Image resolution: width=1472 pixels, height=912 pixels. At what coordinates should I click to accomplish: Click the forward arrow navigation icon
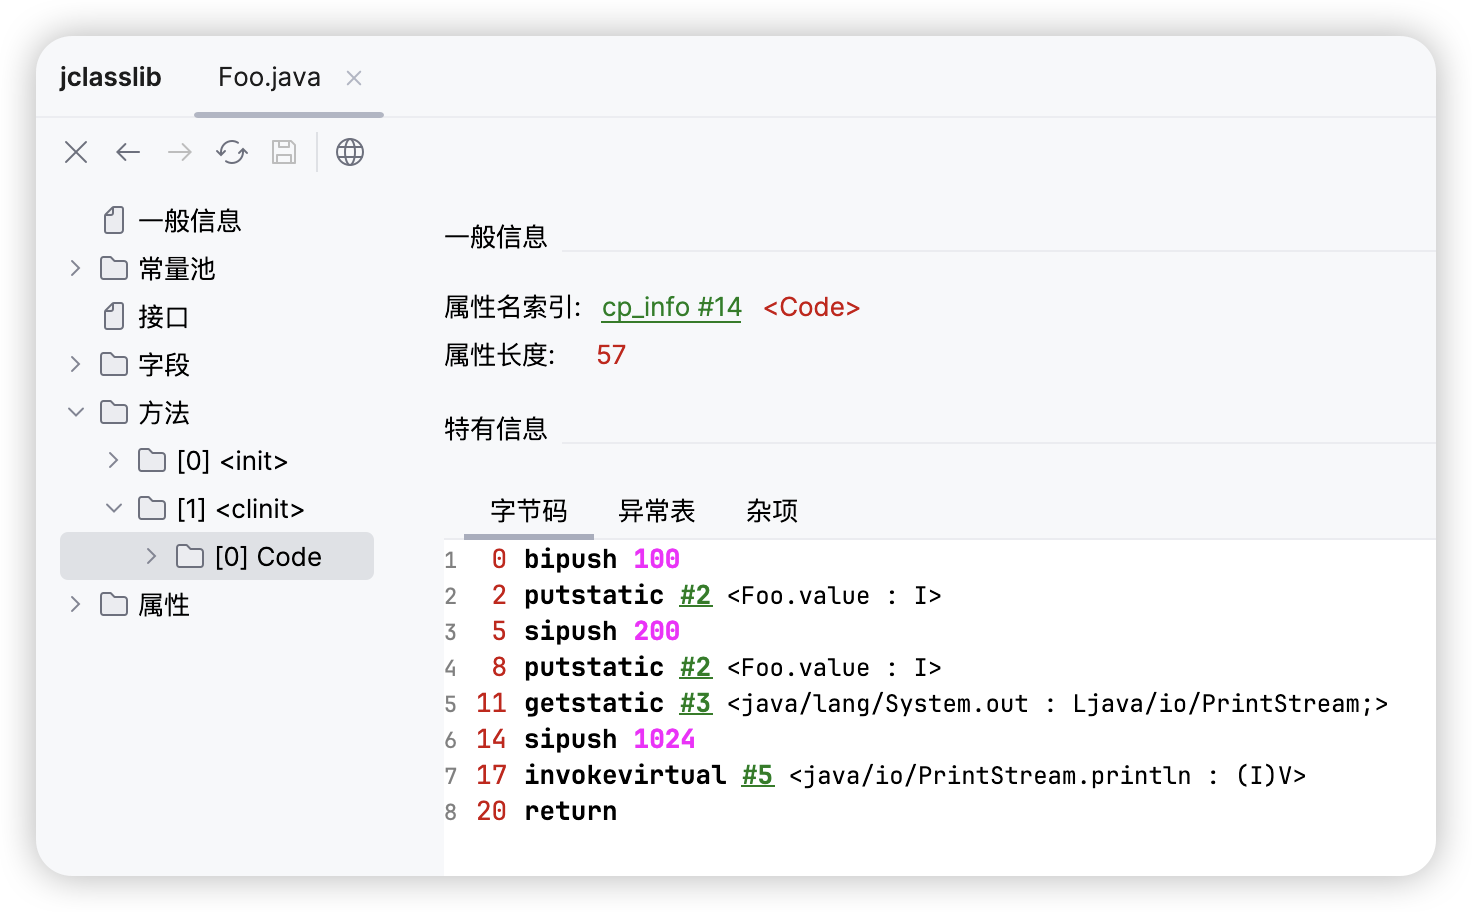(x=180, y=152)
